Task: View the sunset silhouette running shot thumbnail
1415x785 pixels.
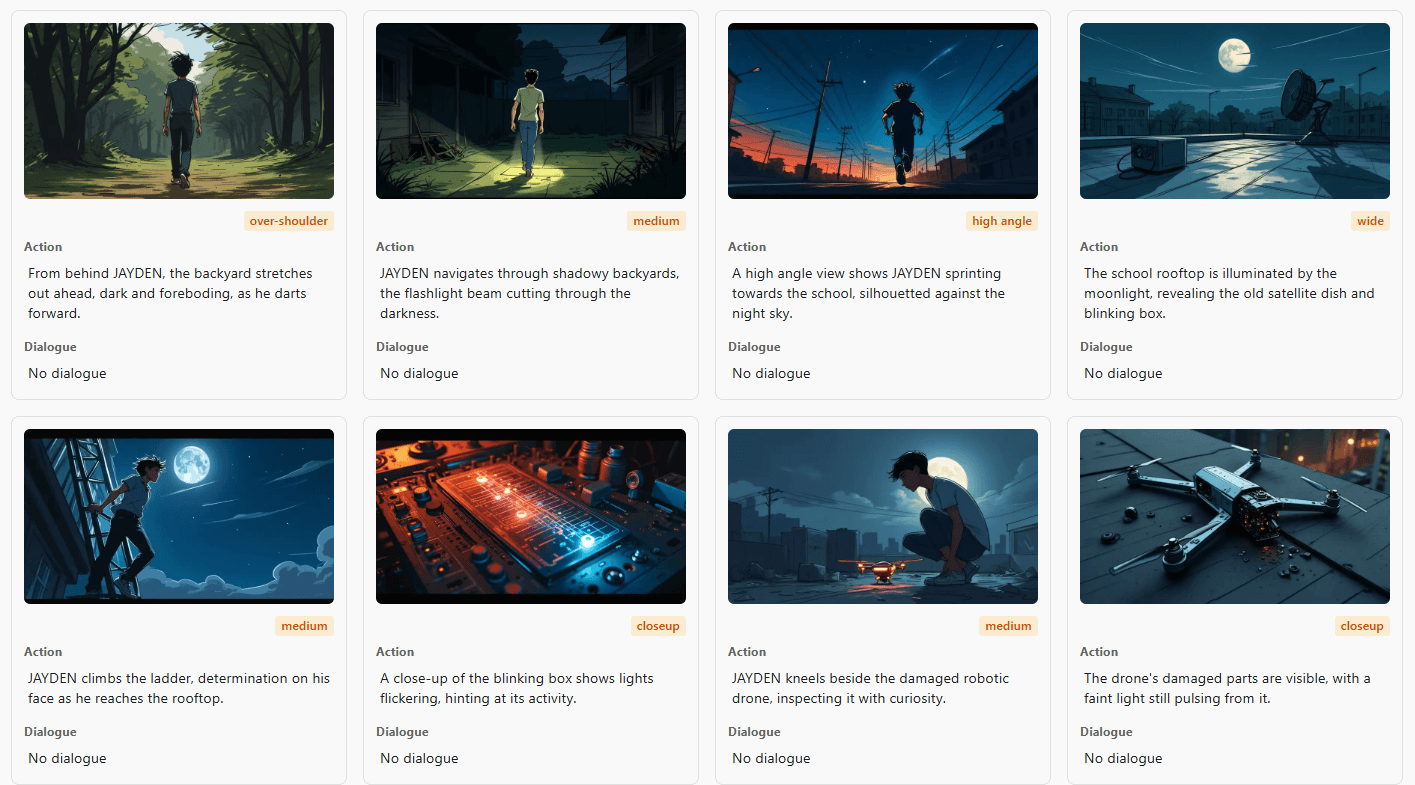Action: click(882, 110)
